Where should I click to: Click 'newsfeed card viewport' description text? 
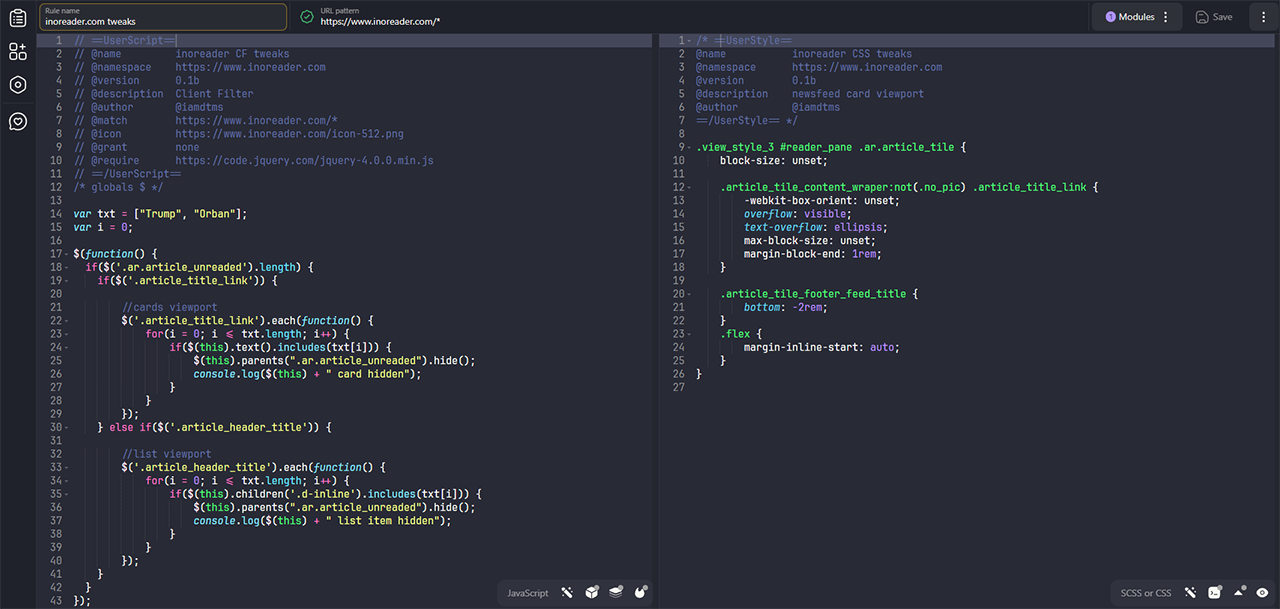pyautogui.click(x=858, y=94)
